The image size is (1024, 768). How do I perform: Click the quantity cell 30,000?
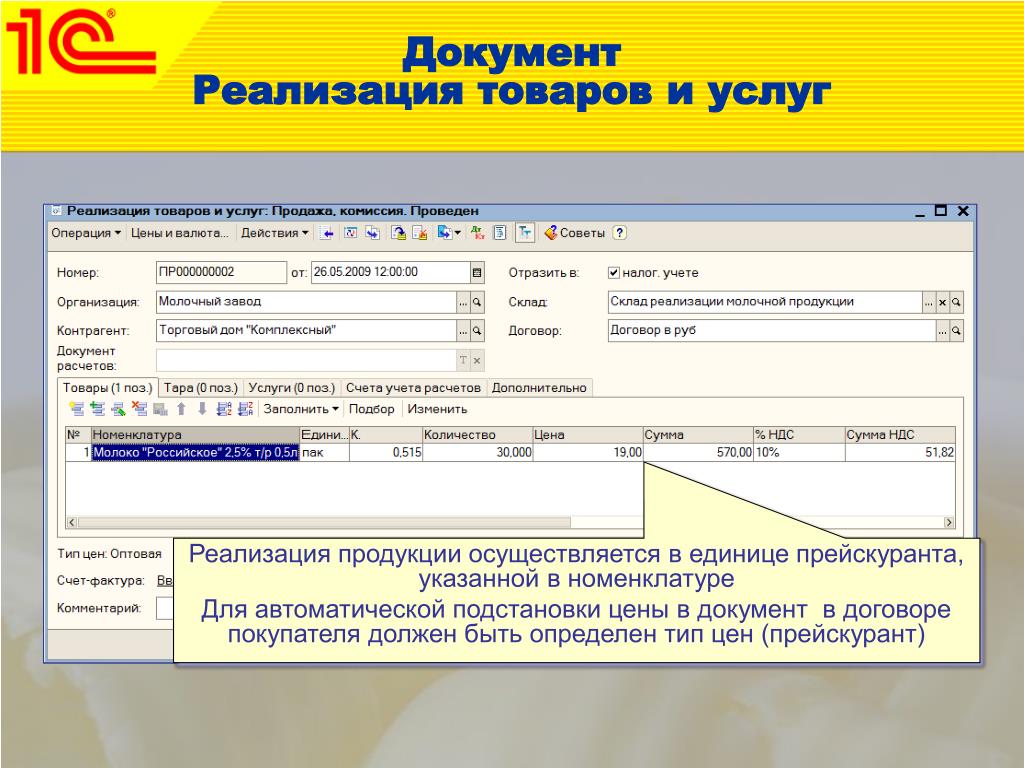477,453
